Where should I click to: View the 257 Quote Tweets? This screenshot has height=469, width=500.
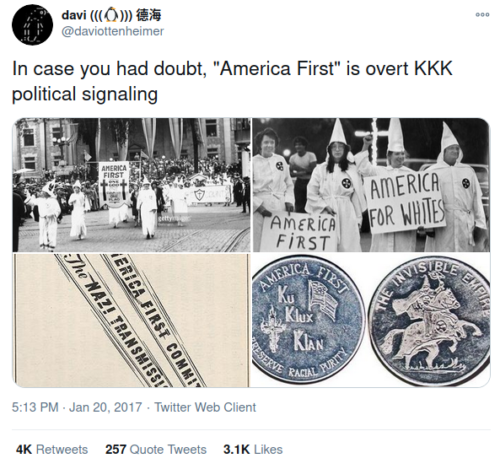pos(156,449)
